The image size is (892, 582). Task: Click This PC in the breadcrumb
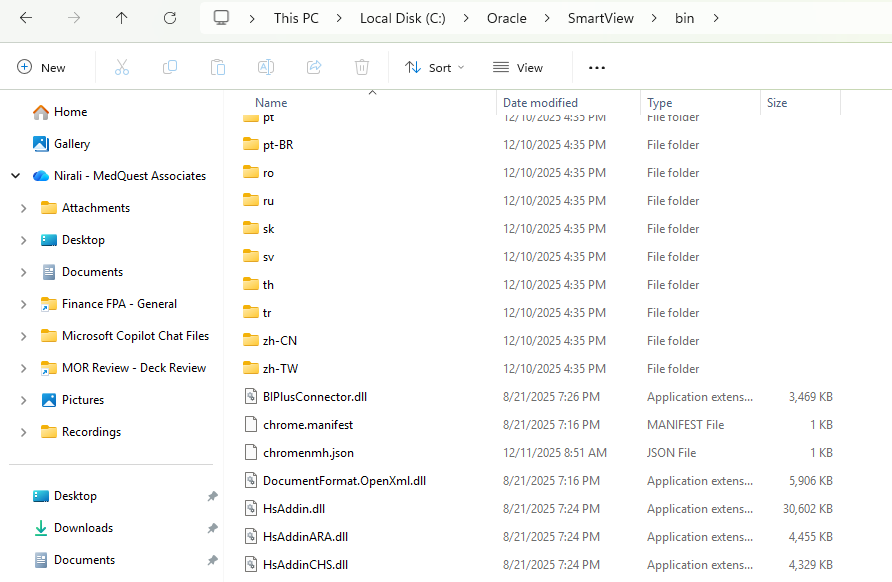coord(296,18)
